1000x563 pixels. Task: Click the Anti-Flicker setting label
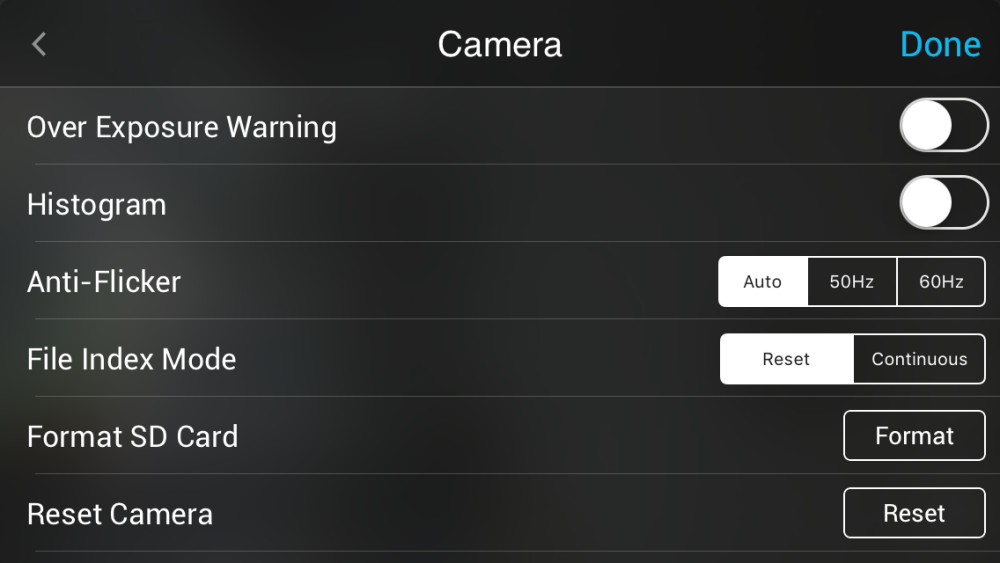click(104, 282)
